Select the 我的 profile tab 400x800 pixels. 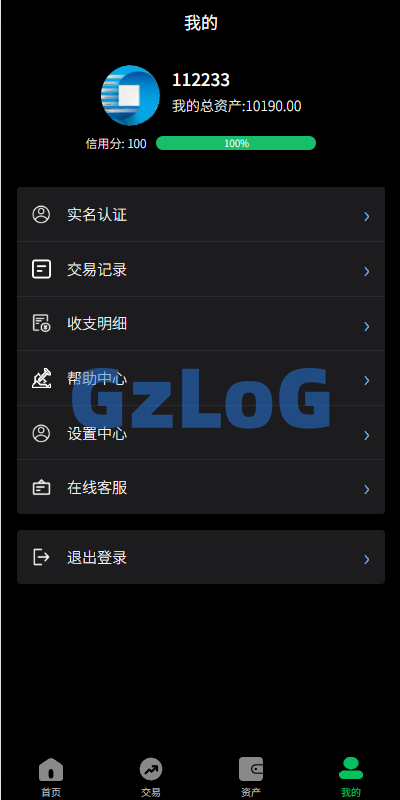click(351, 777)
